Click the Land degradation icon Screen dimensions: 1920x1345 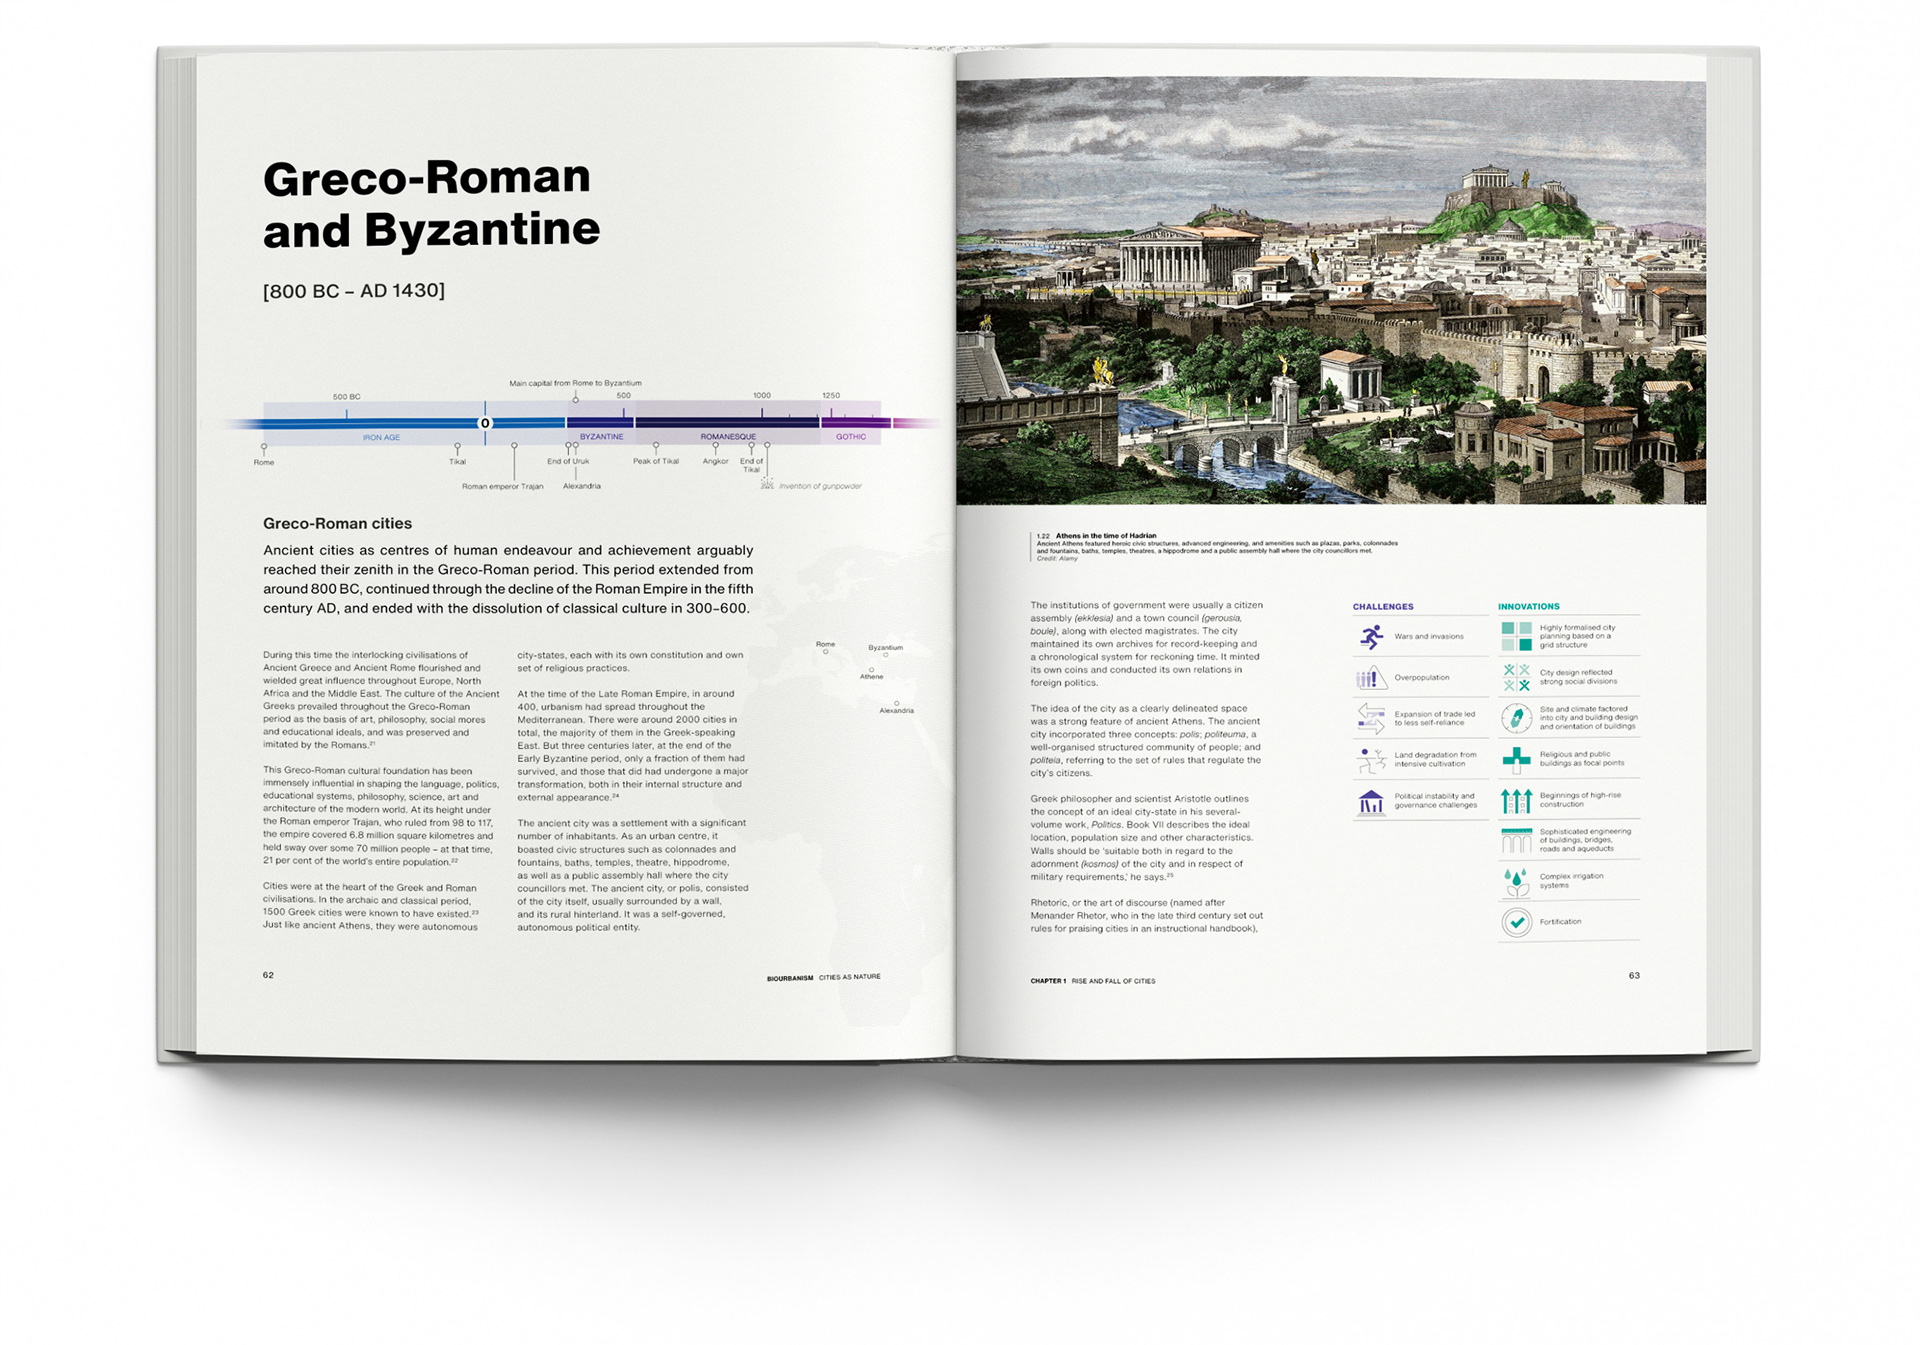click(x=1371, y=760)
